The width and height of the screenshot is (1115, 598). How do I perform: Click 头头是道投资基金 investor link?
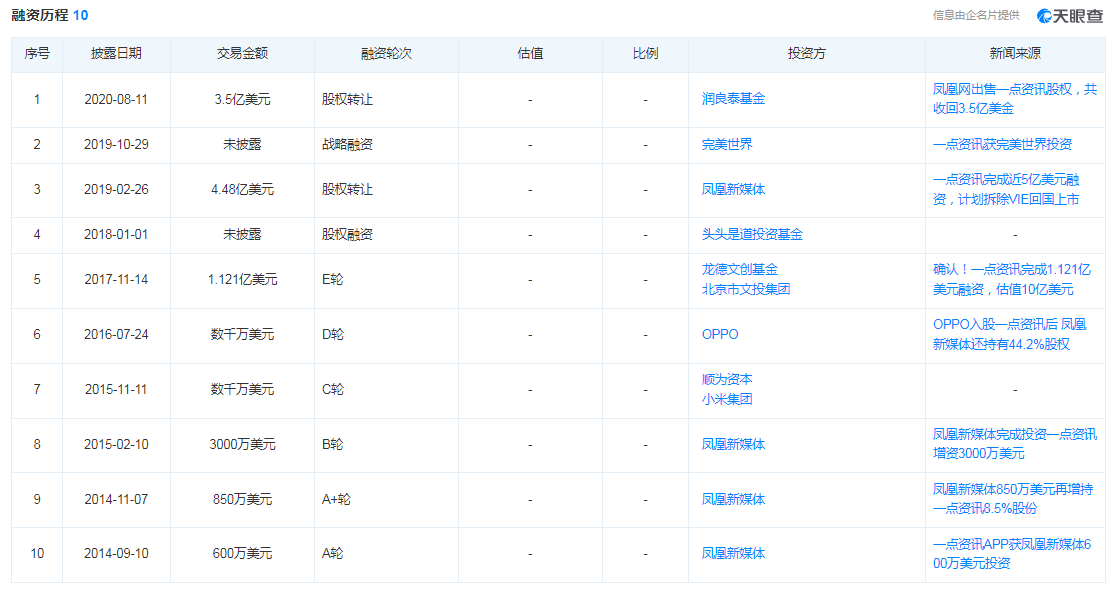752,234
